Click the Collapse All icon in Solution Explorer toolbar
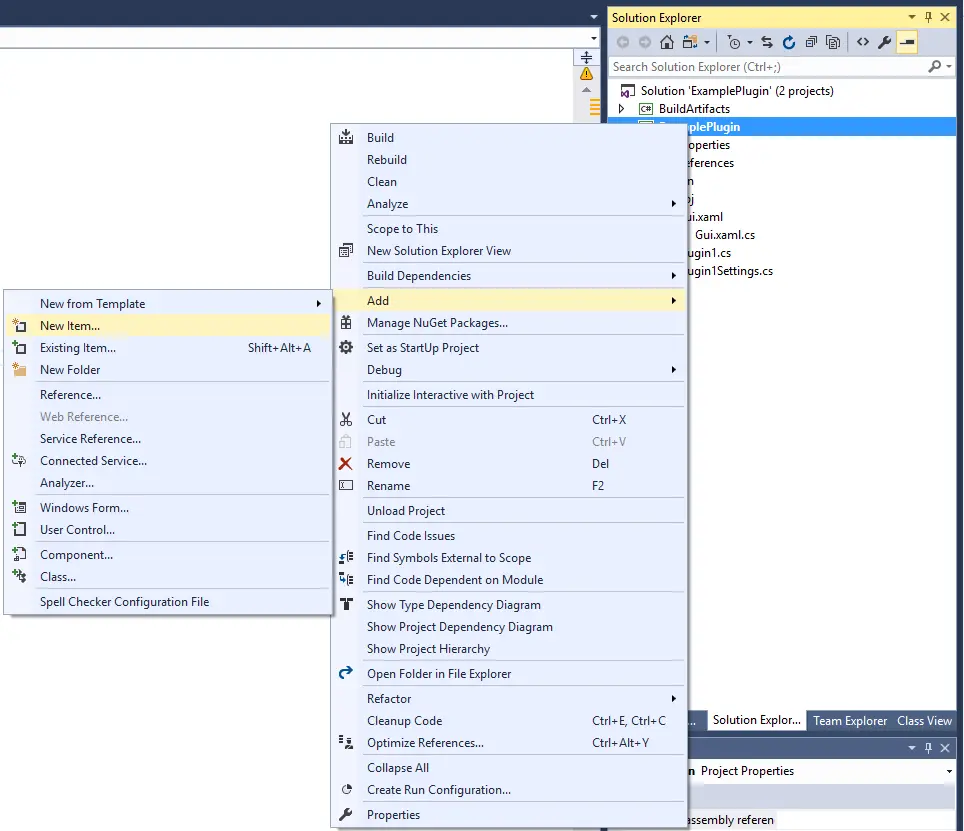Image resolution: width=964 pixels, height=831 pixels. [811, 42]
